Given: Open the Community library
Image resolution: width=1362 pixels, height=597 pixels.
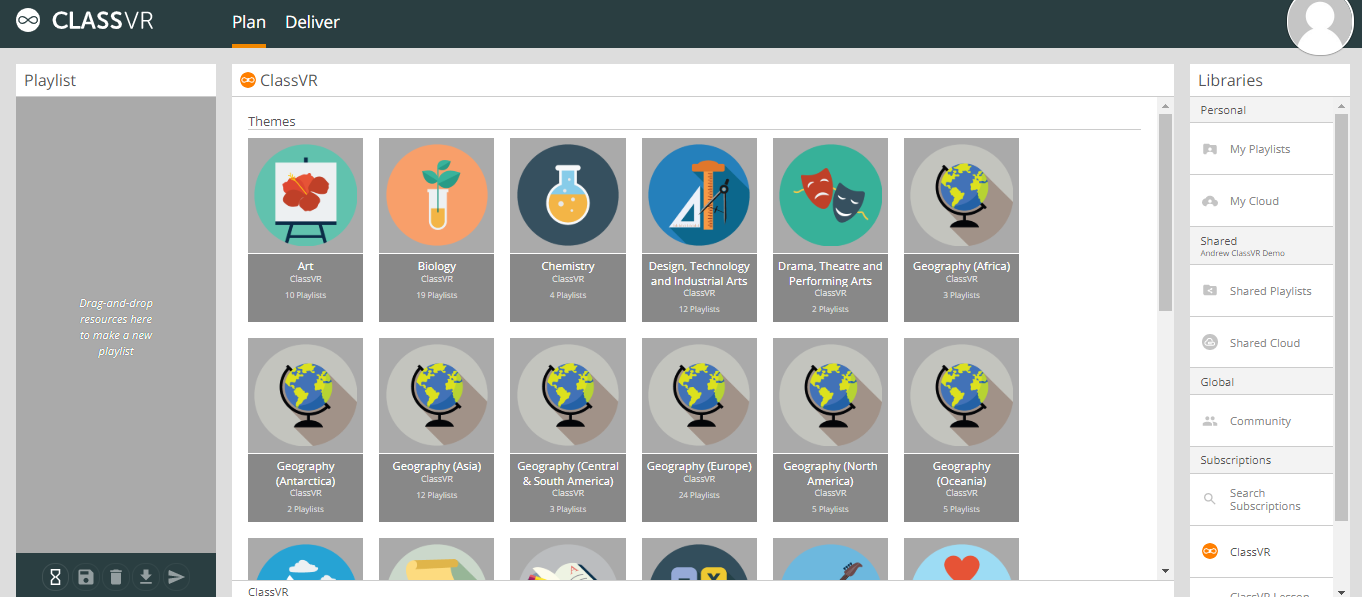Looking at the screenshot, I should tap(1262, 421).
